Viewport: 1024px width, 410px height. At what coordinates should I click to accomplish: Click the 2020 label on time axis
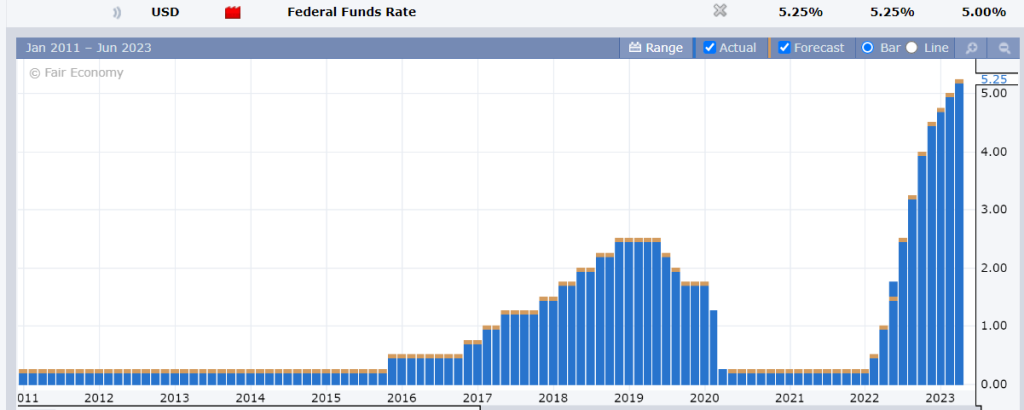pyautogui.click(x=705, y=398)
